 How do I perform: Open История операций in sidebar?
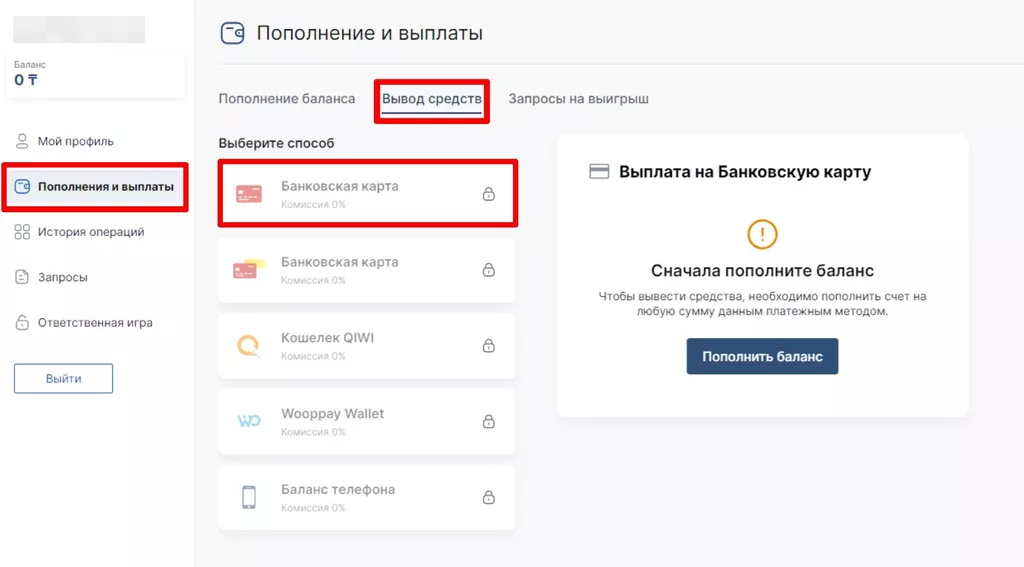pos(90,232)
